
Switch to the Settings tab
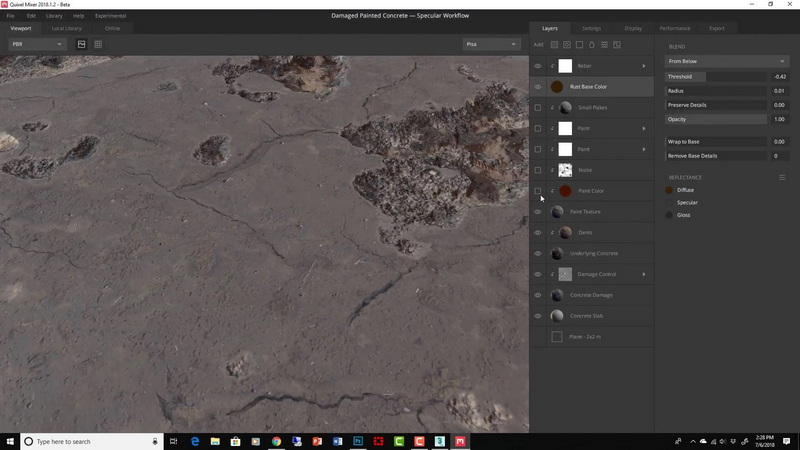591,29
